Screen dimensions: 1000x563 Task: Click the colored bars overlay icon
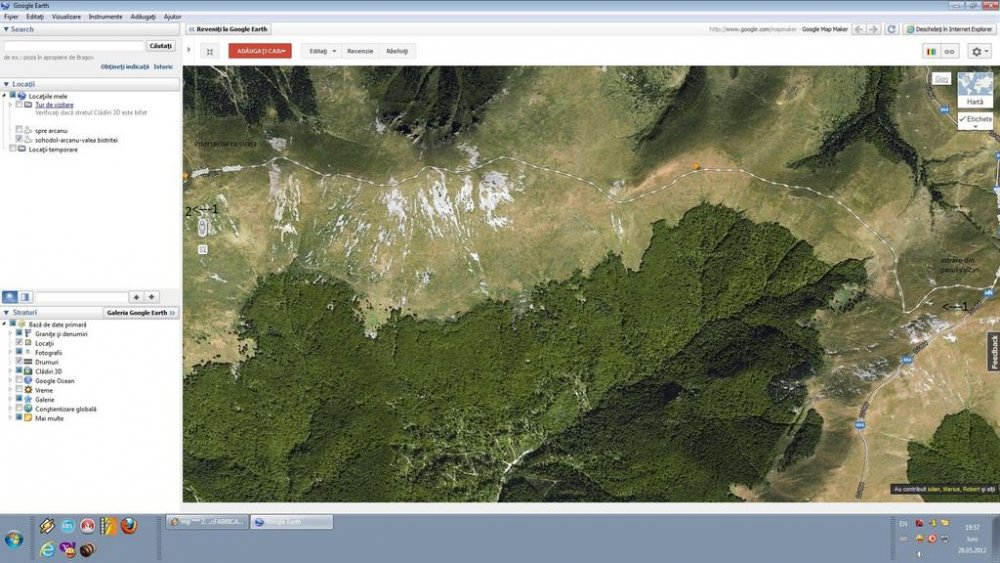click(x=931, y=51)
